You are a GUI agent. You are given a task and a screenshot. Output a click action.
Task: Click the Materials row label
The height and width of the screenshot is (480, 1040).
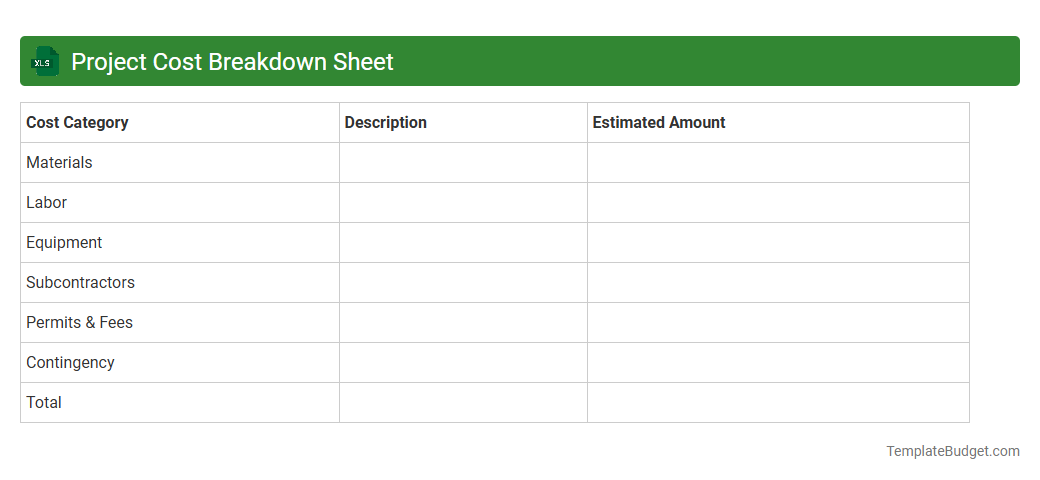59,162
